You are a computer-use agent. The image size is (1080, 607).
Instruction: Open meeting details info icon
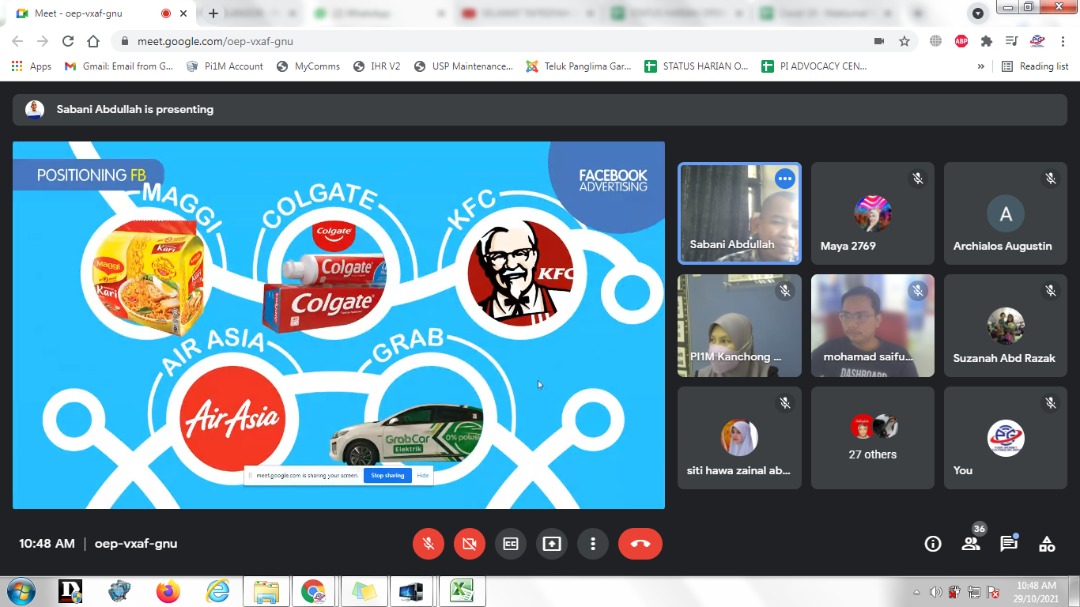click(933, 544)
